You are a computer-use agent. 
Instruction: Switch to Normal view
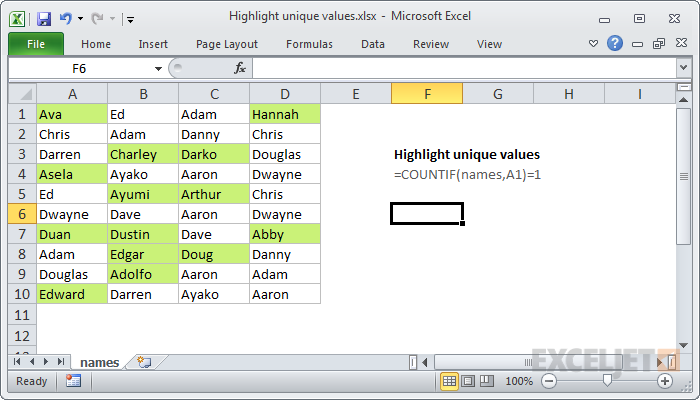pyautogui.click(x=449, y=381)
